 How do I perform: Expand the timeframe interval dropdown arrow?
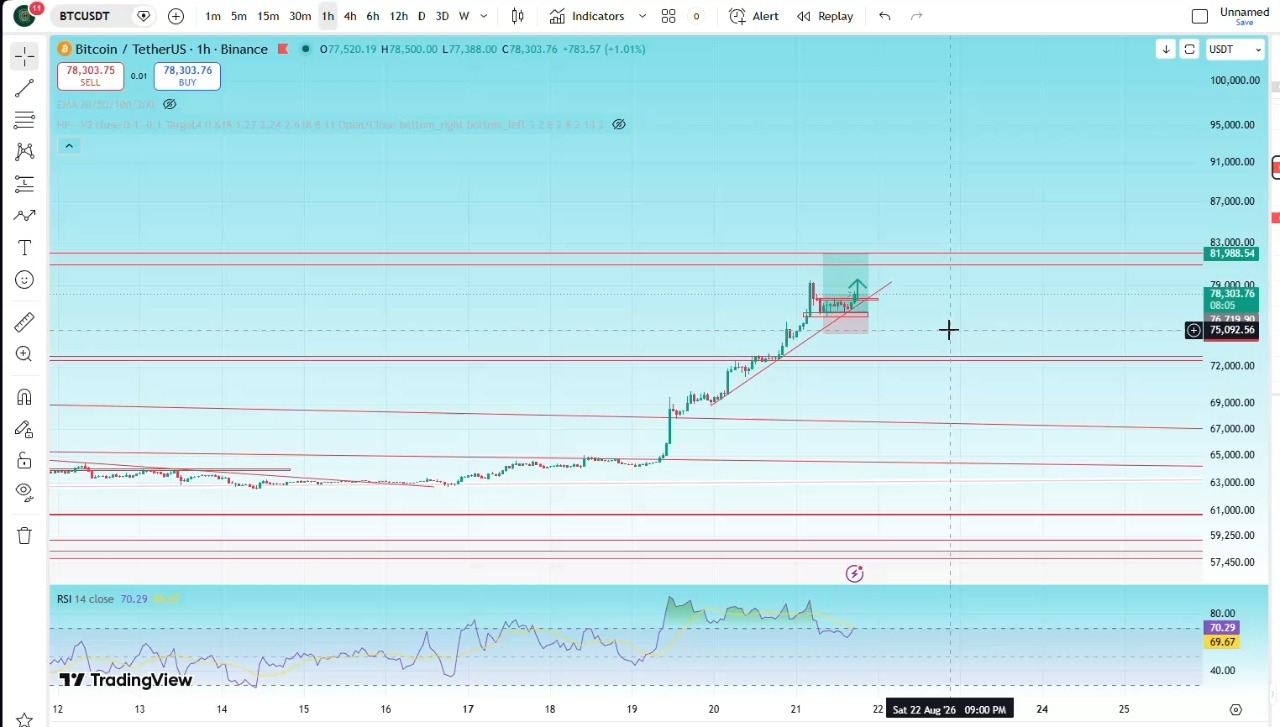[485, 16]
